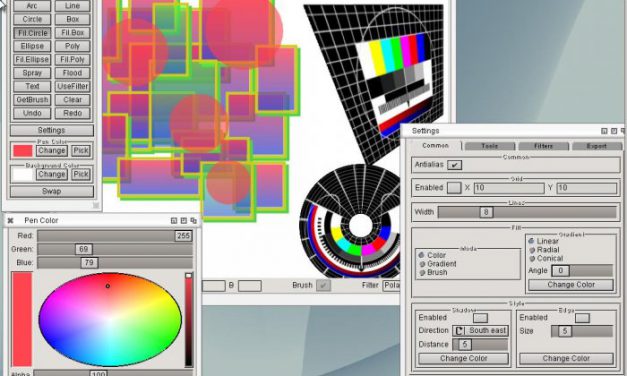Click Change Color in Gradient section
The width and height of the screenshot is (627, 376).
pos(571,284)
